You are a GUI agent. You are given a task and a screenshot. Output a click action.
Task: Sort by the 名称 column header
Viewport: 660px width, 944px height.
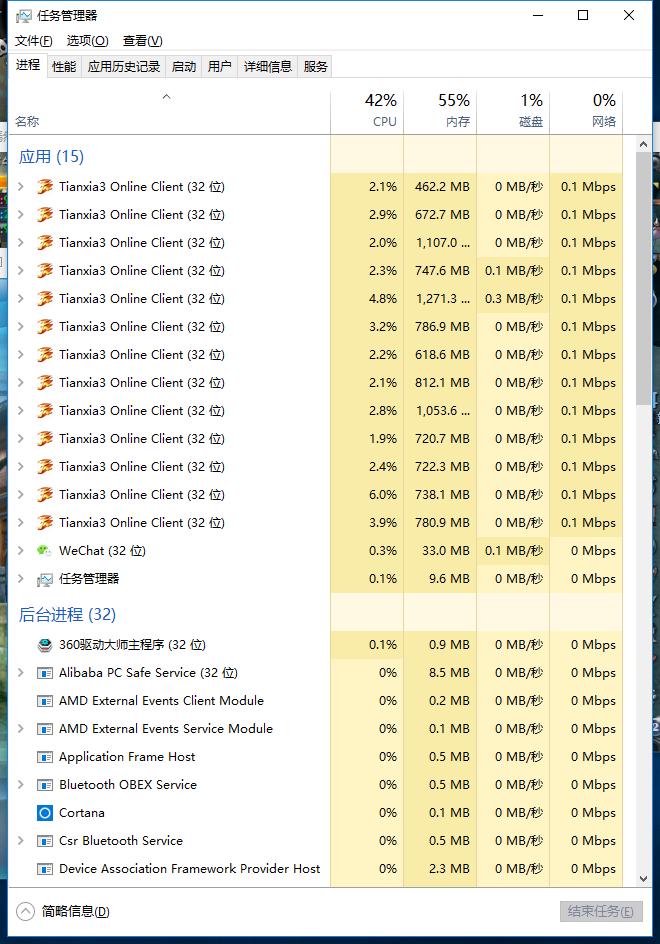tap(169, 111)
